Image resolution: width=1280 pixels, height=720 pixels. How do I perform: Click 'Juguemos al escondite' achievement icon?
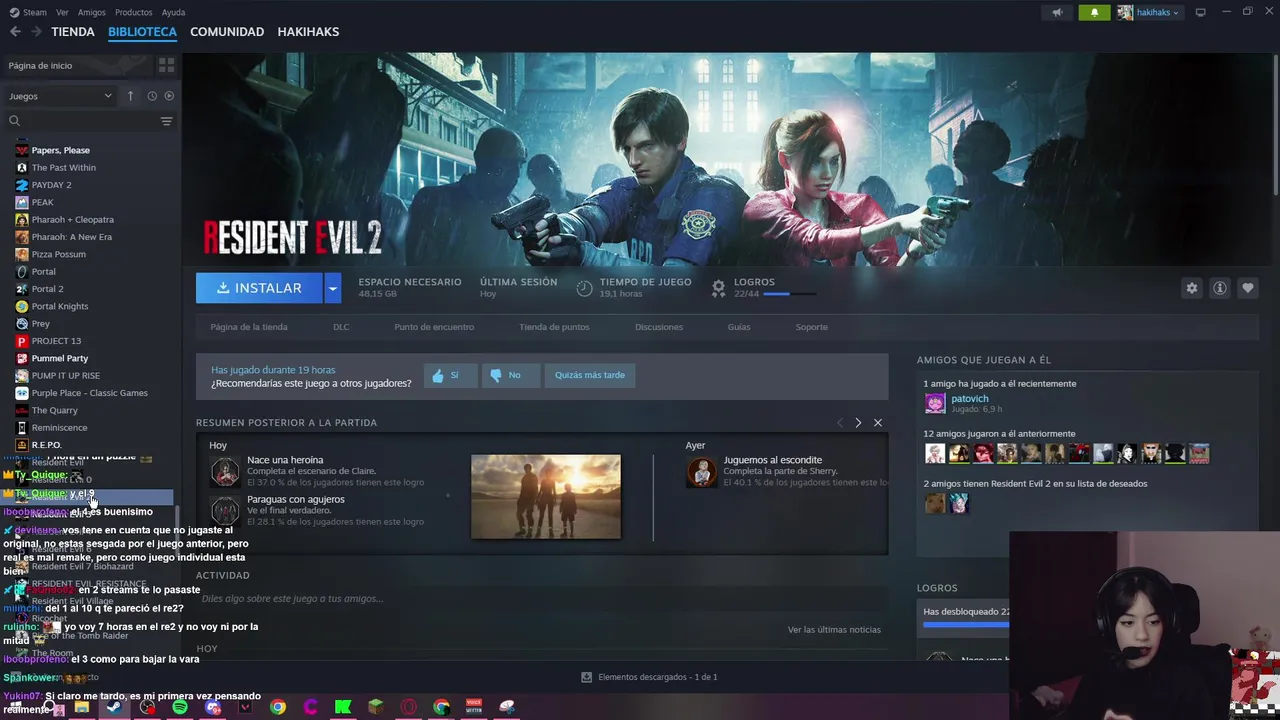702,471
